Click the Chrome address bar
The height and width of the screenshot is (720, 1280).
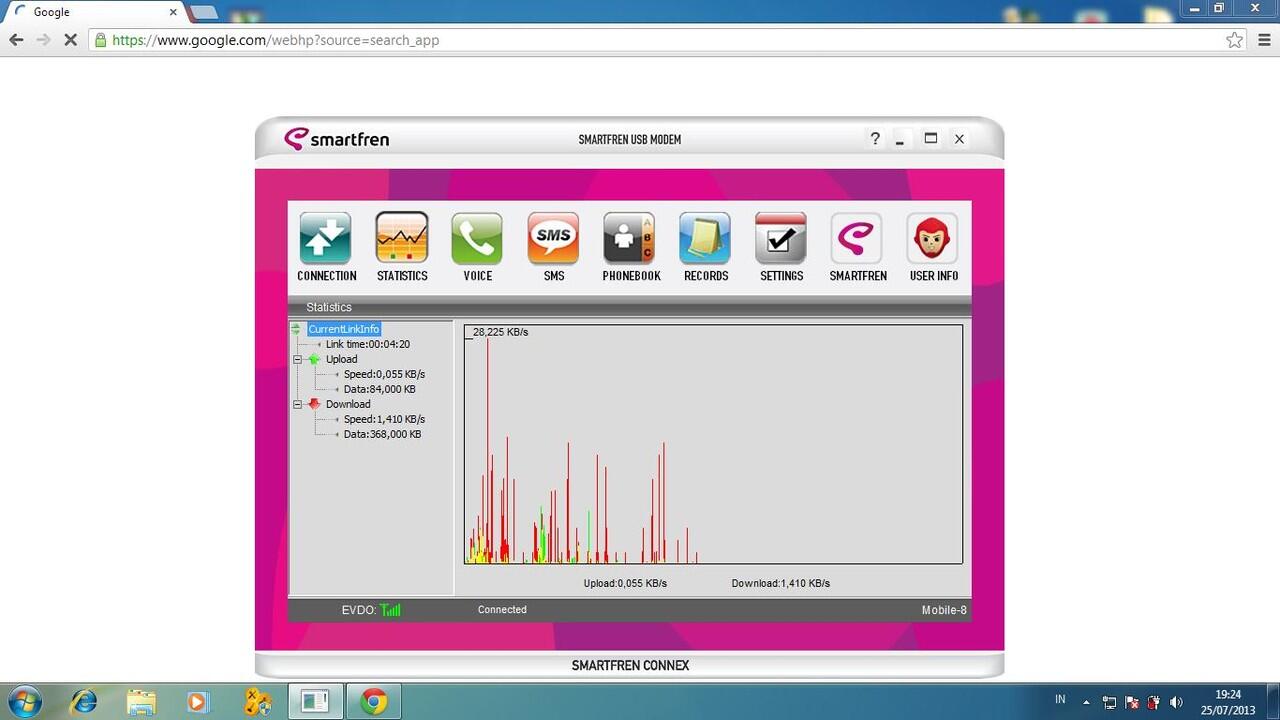click(668, 40)
